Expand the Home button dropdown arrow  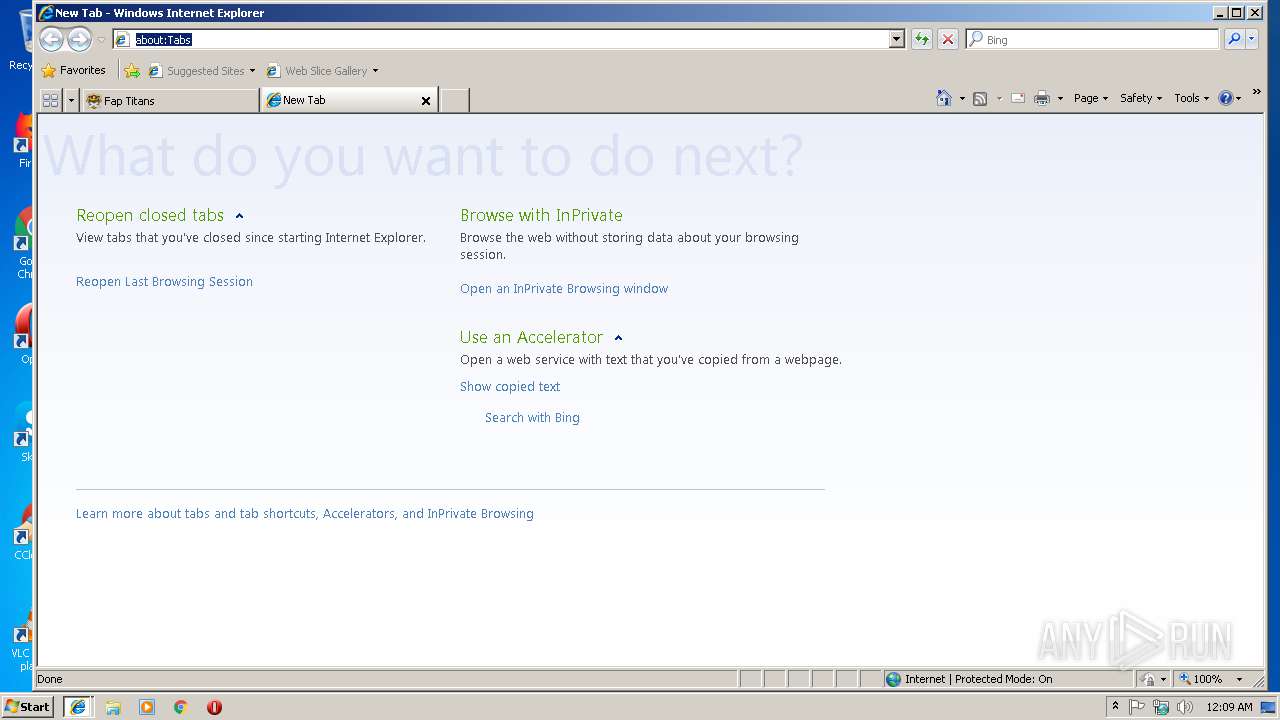[962, 98]
